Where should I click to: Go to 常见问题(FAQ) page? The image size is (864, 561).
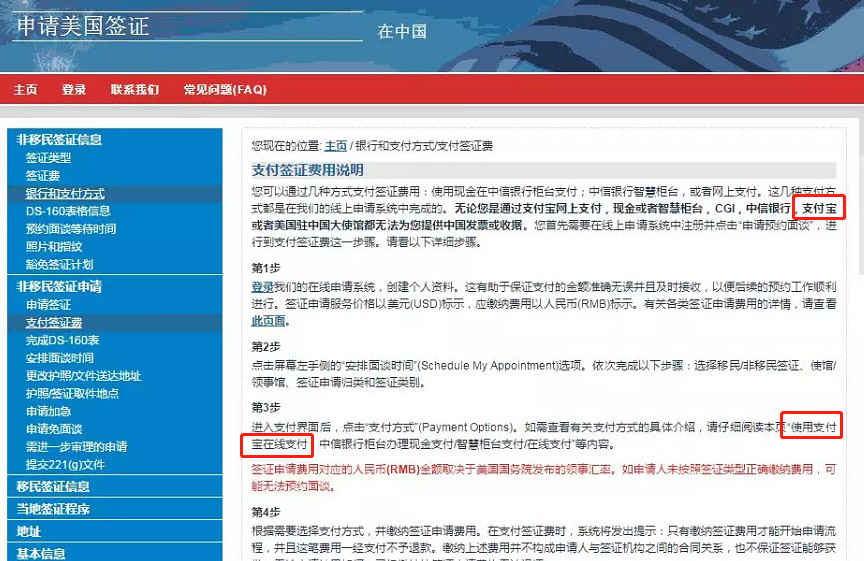[x=225, y=89]
